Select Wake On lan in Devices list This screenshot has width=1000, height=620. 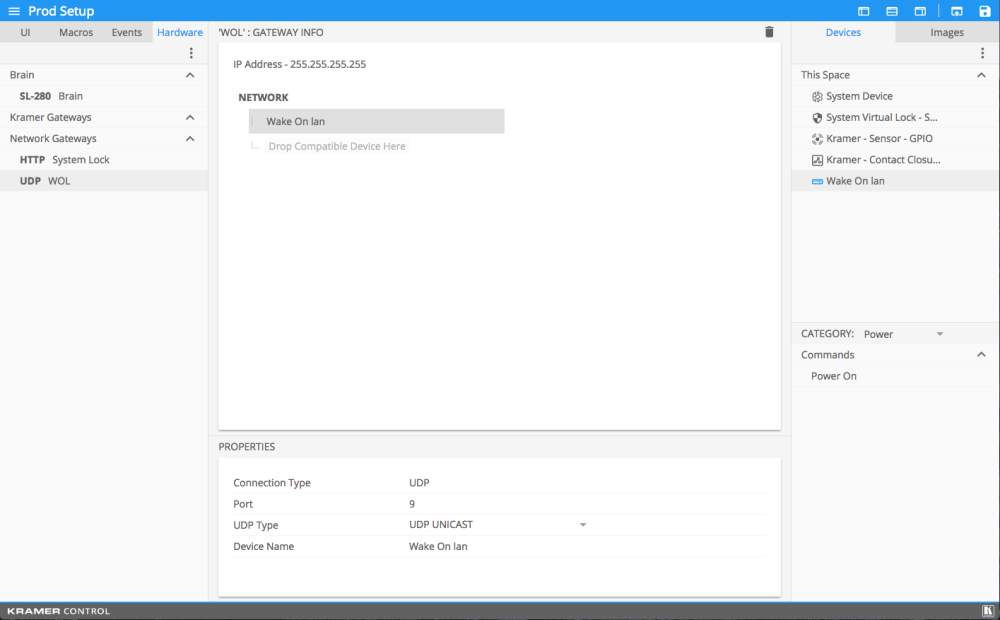(895, 181)
